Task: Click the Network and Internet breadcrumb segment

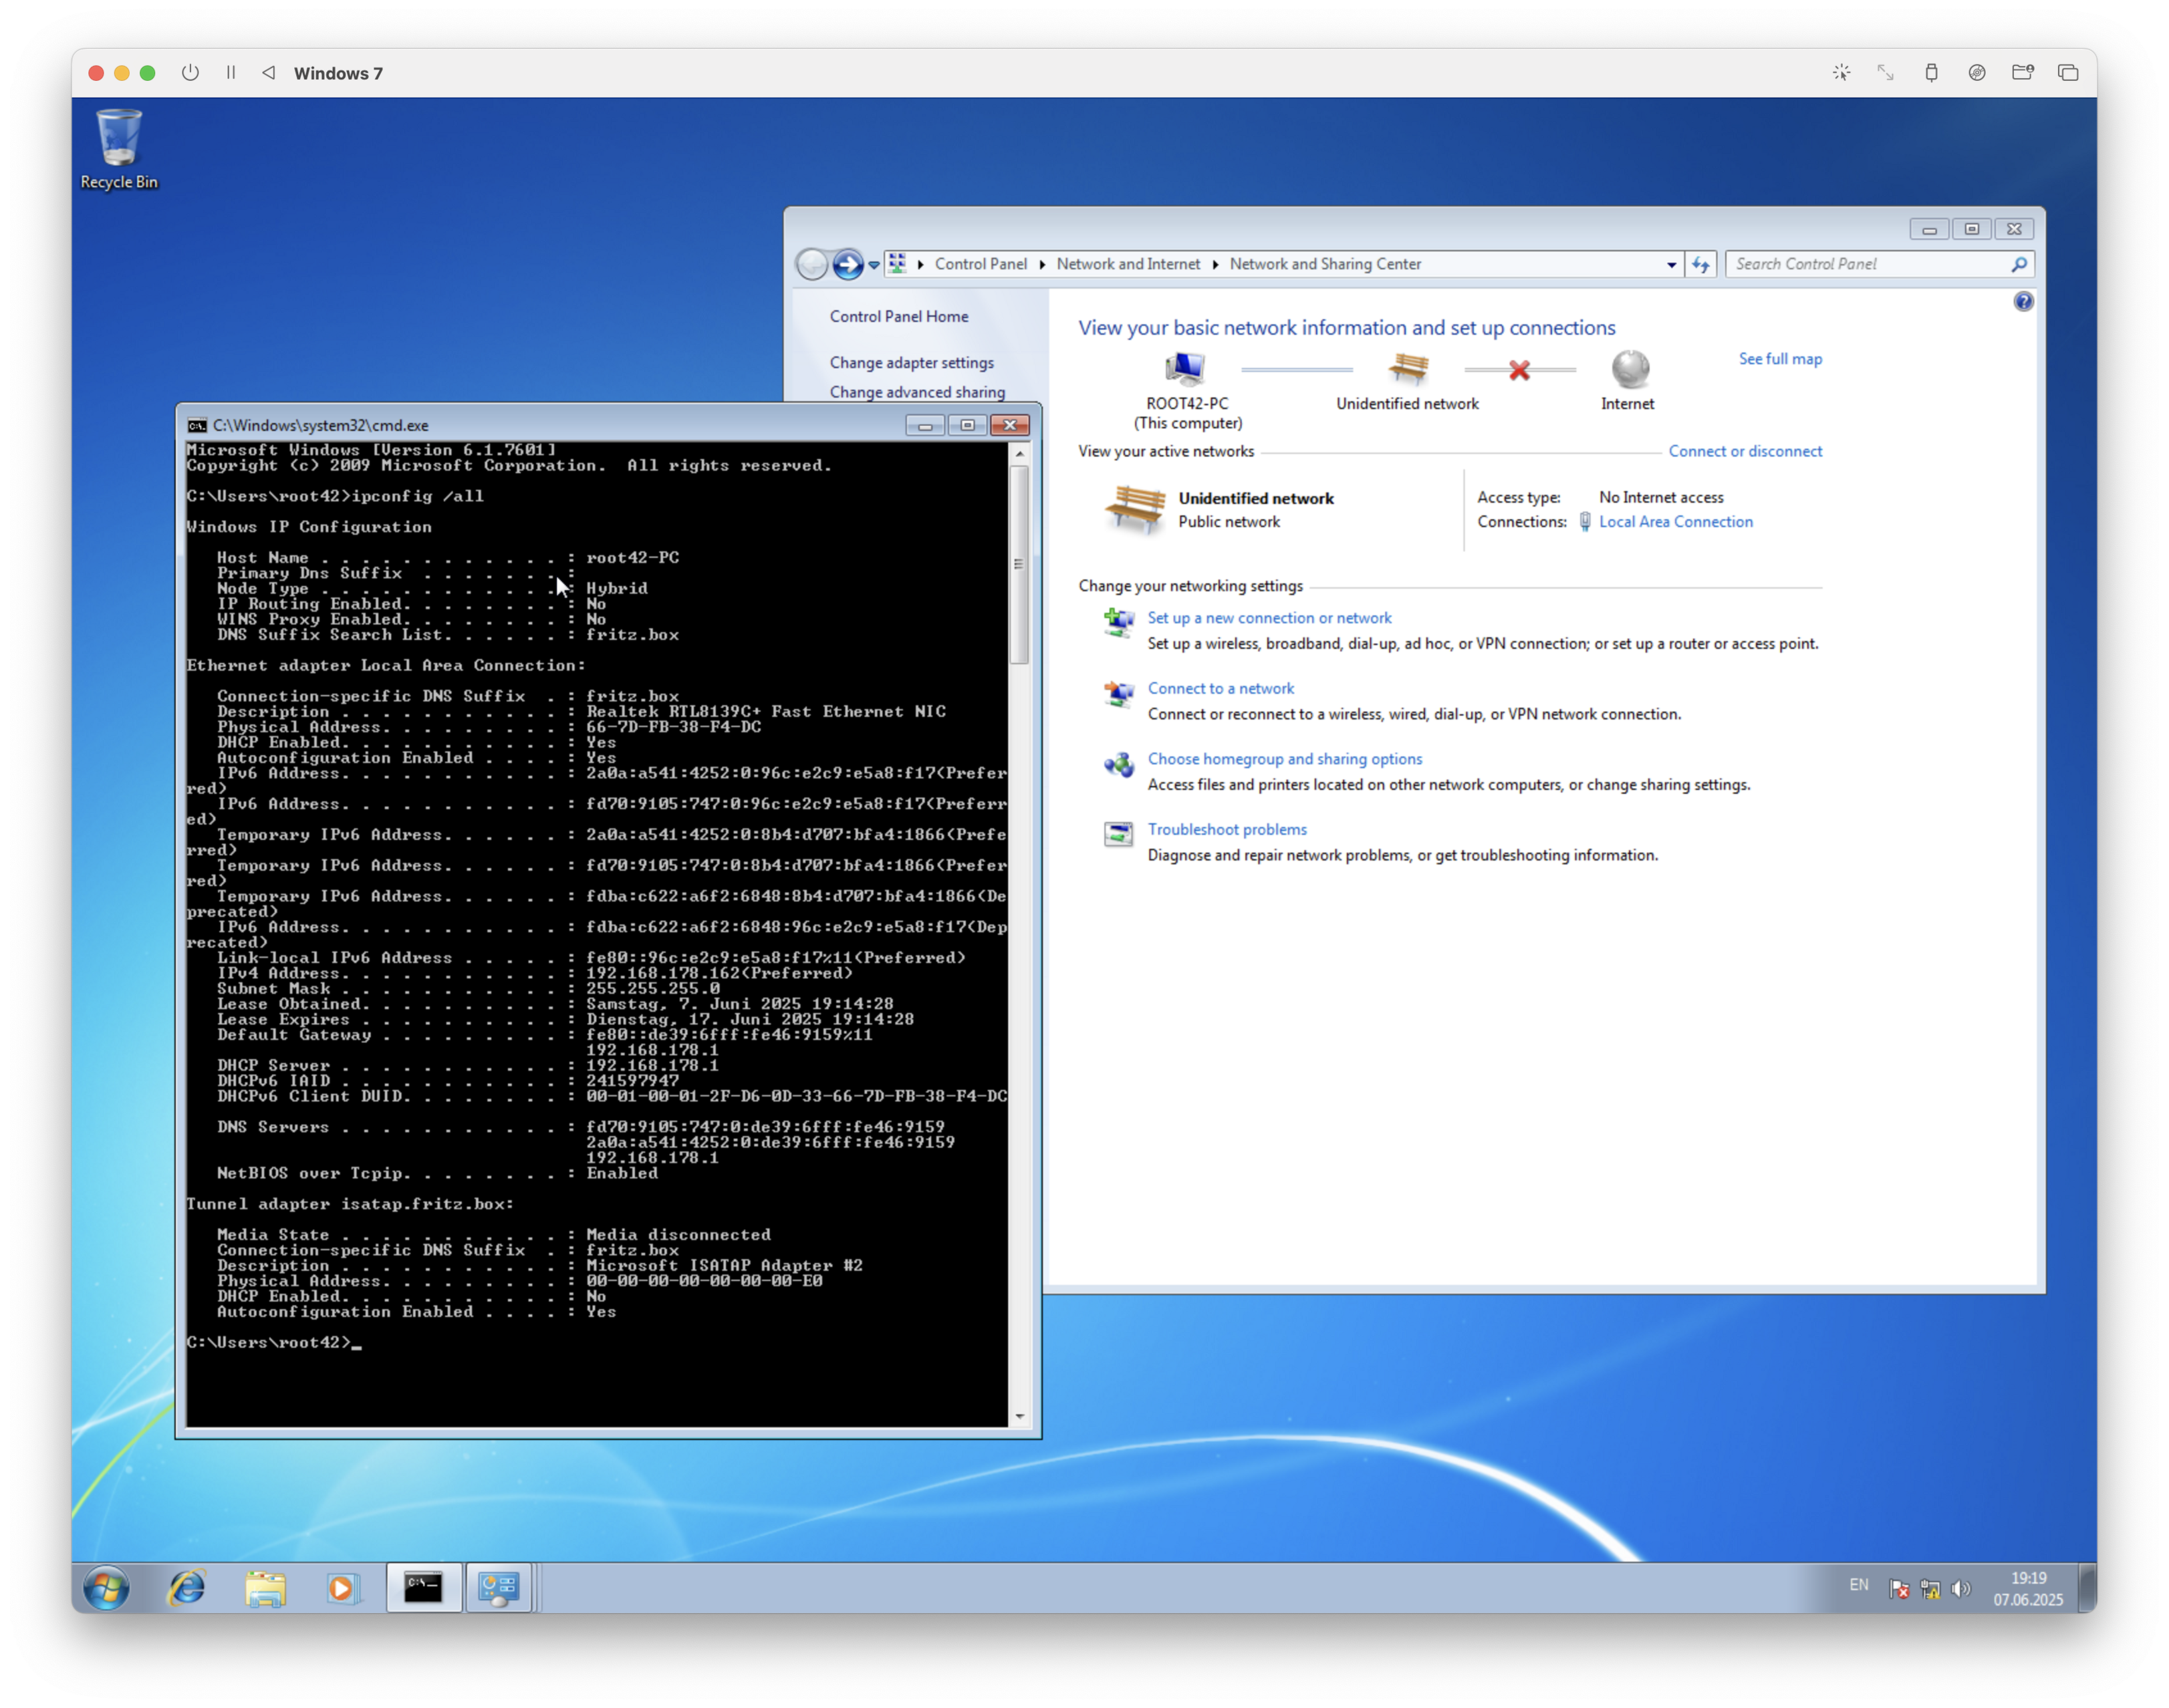Action: (1128, 264)
